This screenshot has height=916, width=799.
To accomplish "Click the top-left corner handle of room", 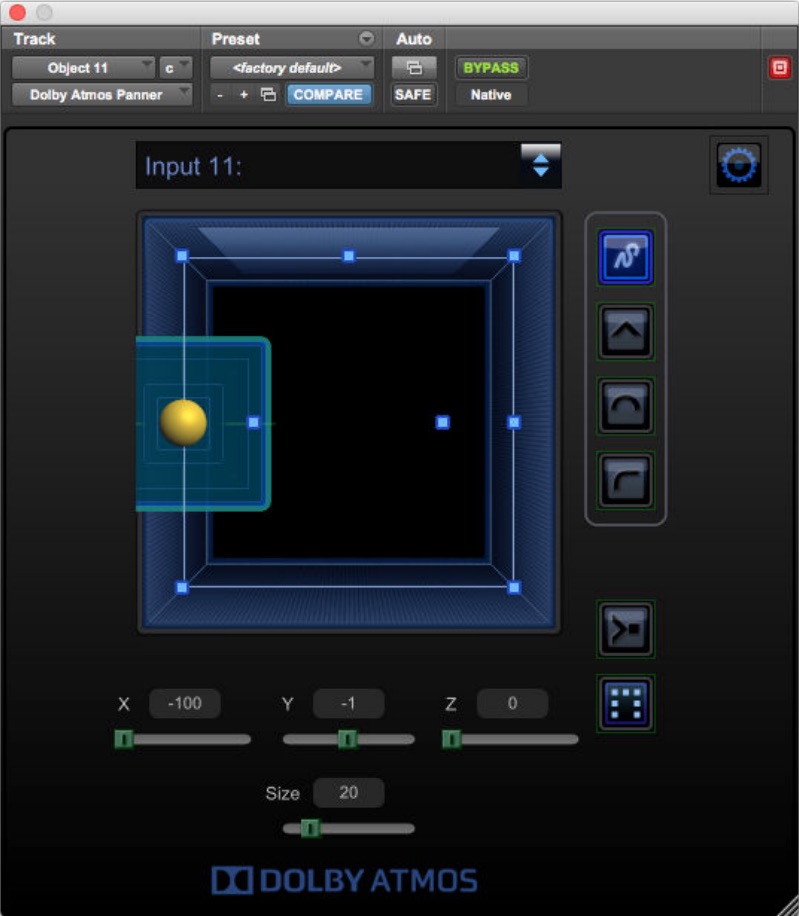I will pos(182,256).
